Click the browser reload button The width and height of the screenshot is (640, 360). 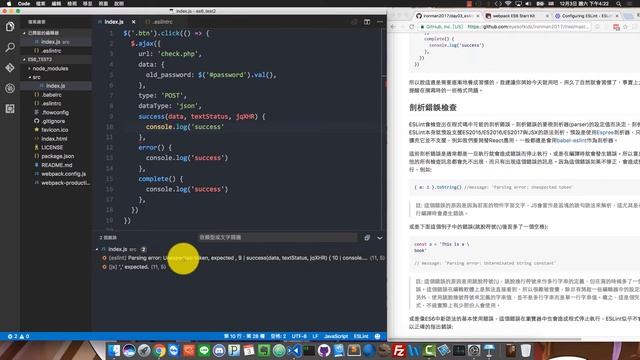[x=411, y=27]
